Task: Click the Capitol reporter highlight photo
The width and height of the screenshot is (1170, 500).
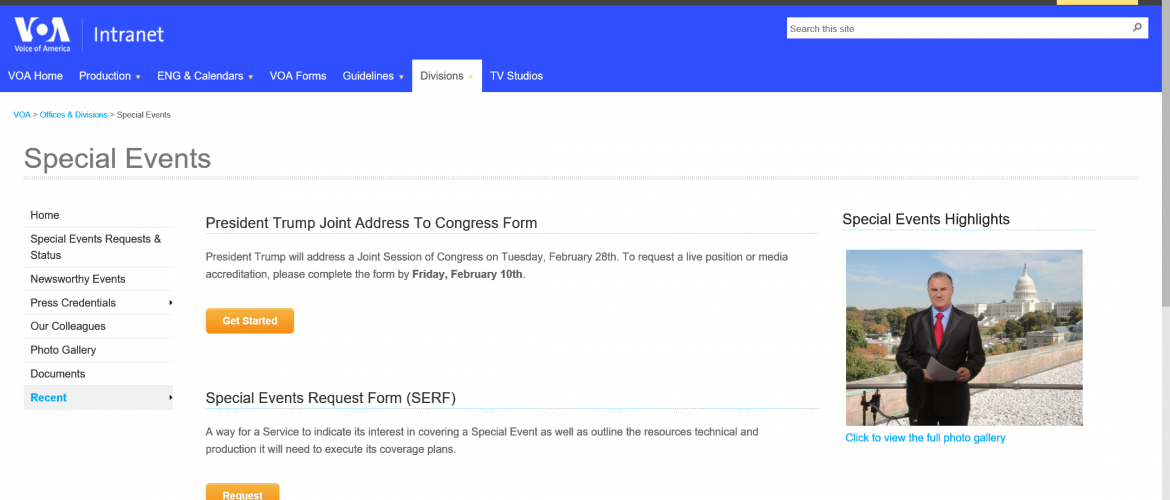Action: (x=964, y=337)
